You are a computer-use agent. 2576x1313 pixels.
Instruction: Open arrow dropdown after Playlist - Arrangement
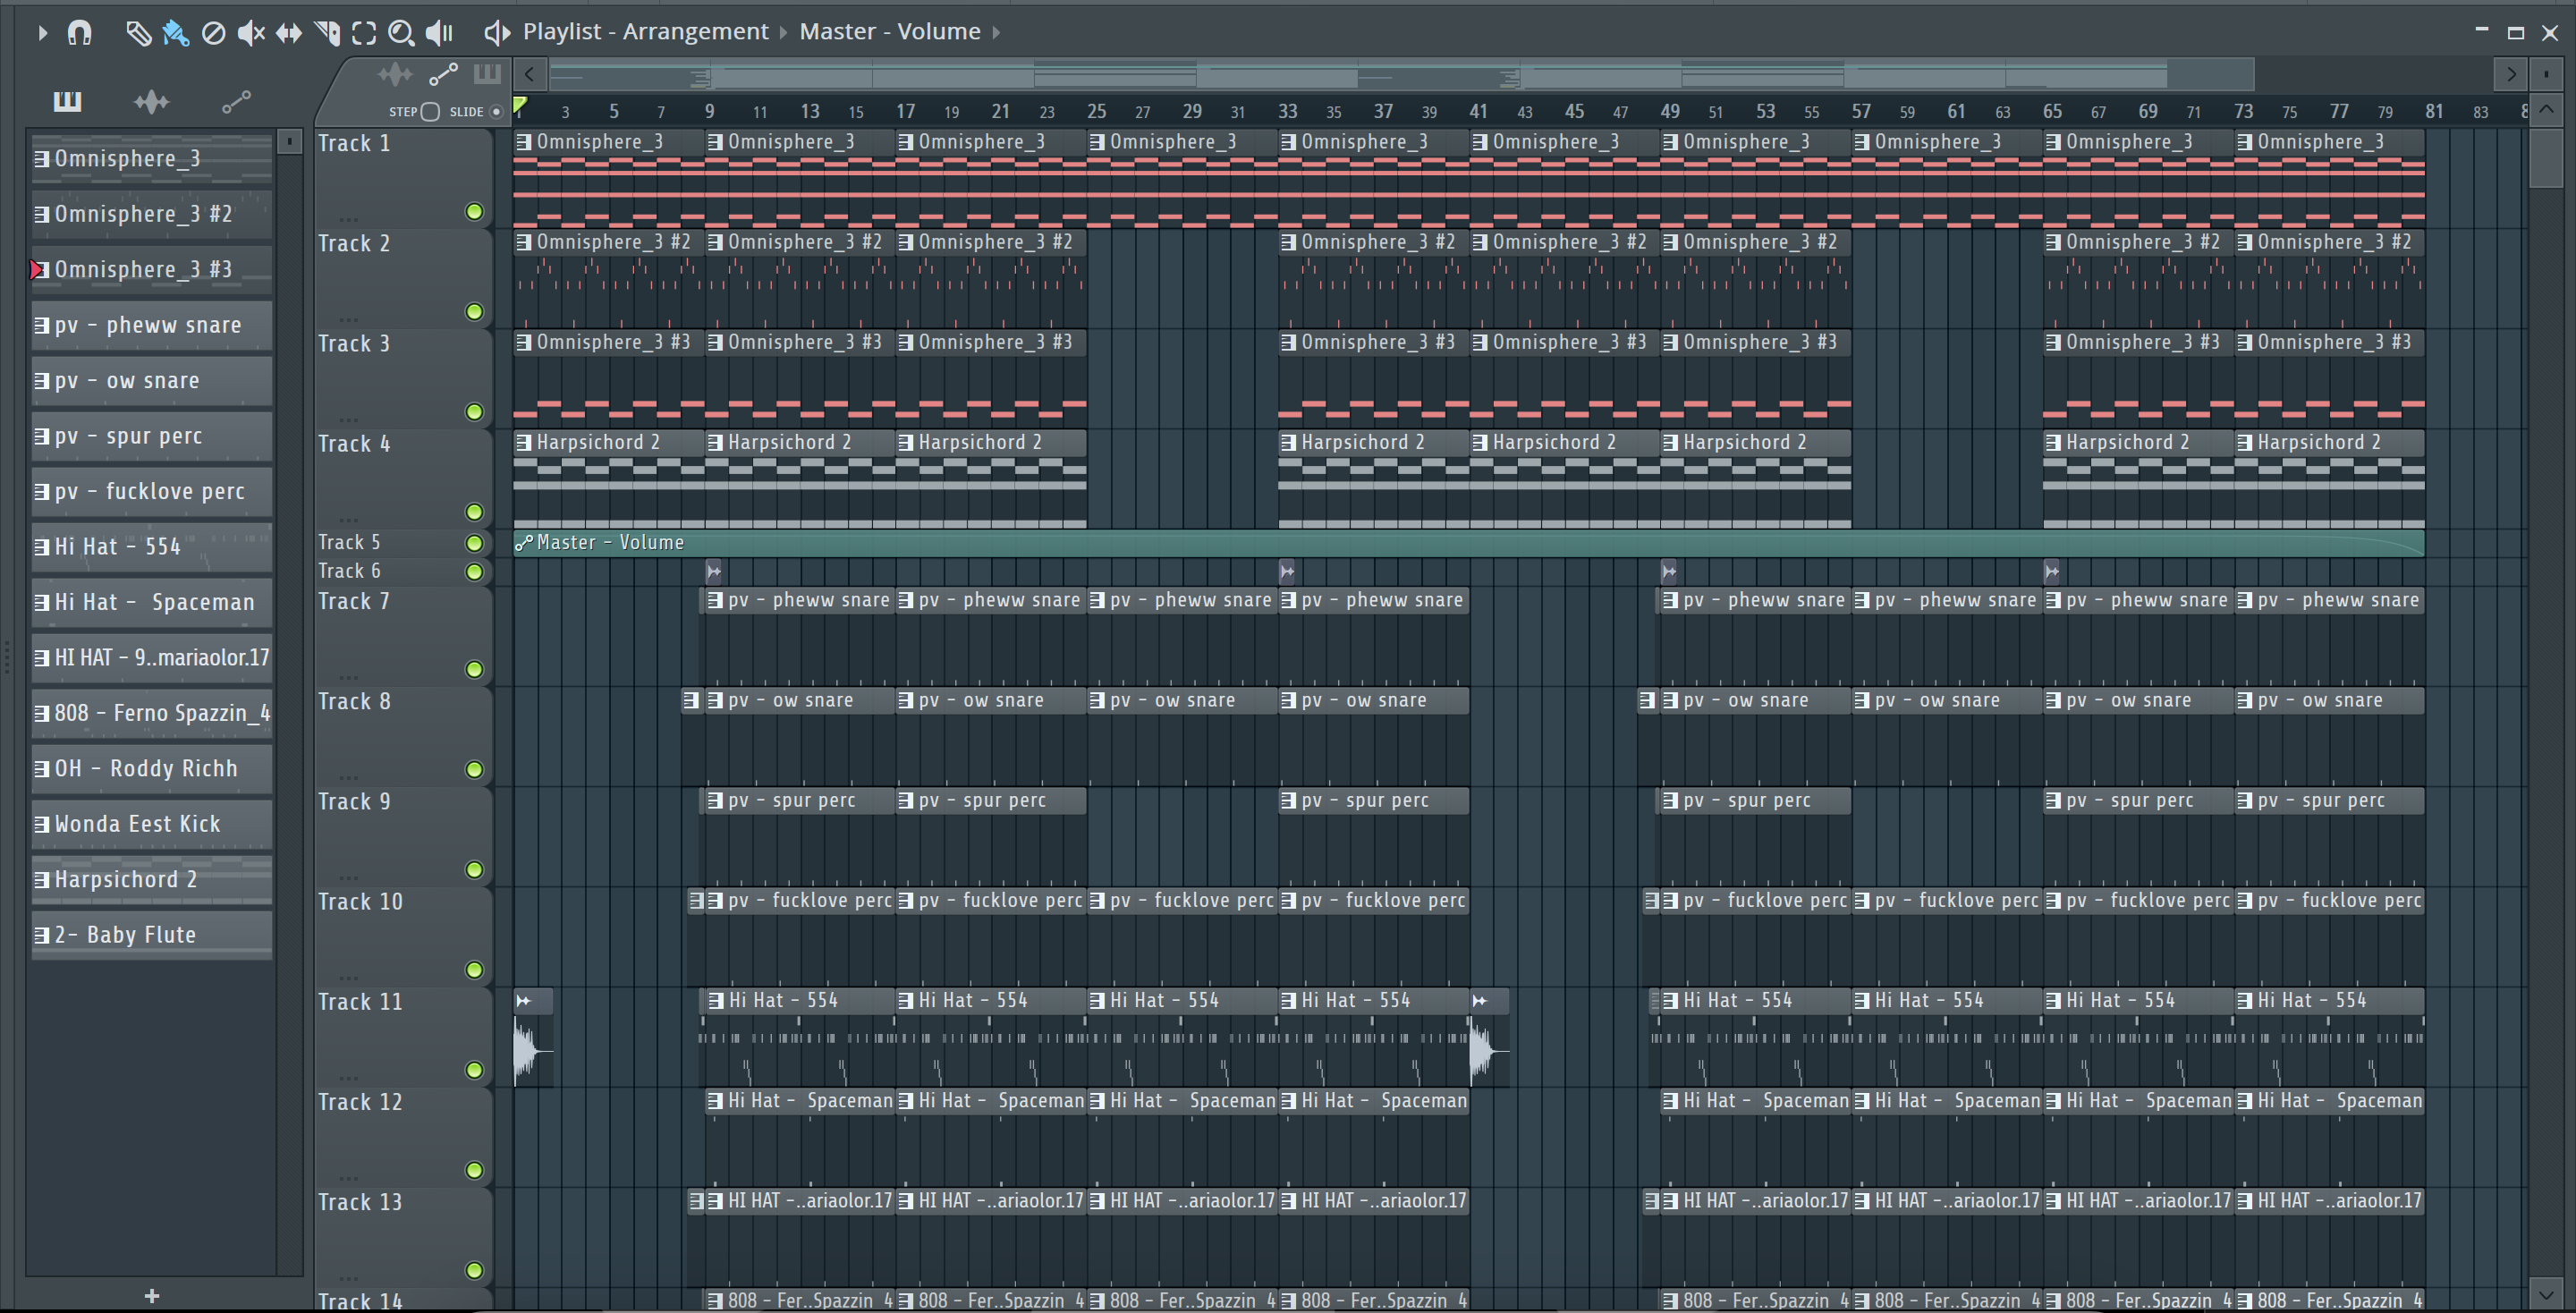pyautogui.click(x=784, y=33)
